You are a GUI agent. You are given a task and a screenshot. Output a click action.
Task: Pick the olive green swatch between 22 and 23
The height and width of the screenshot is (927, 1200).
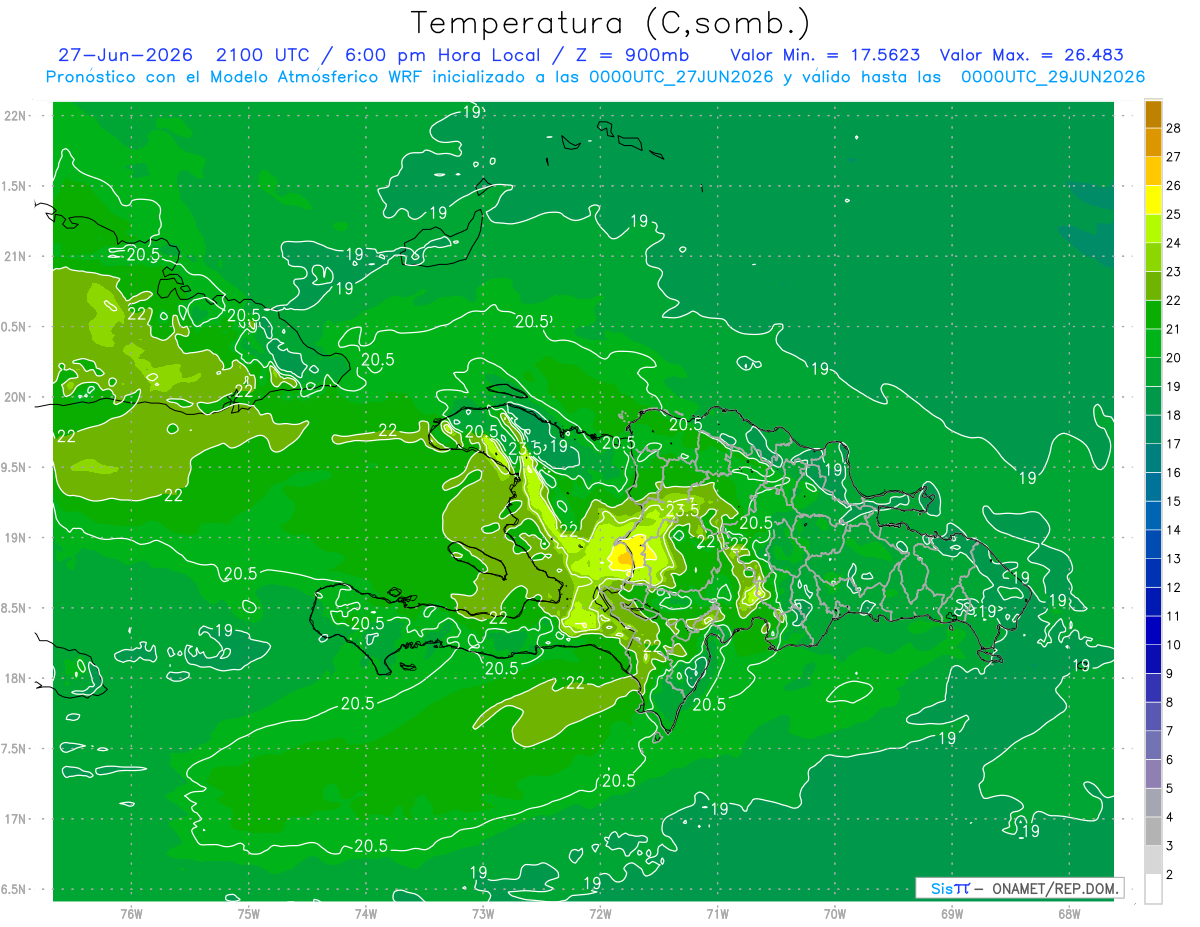1153,286
